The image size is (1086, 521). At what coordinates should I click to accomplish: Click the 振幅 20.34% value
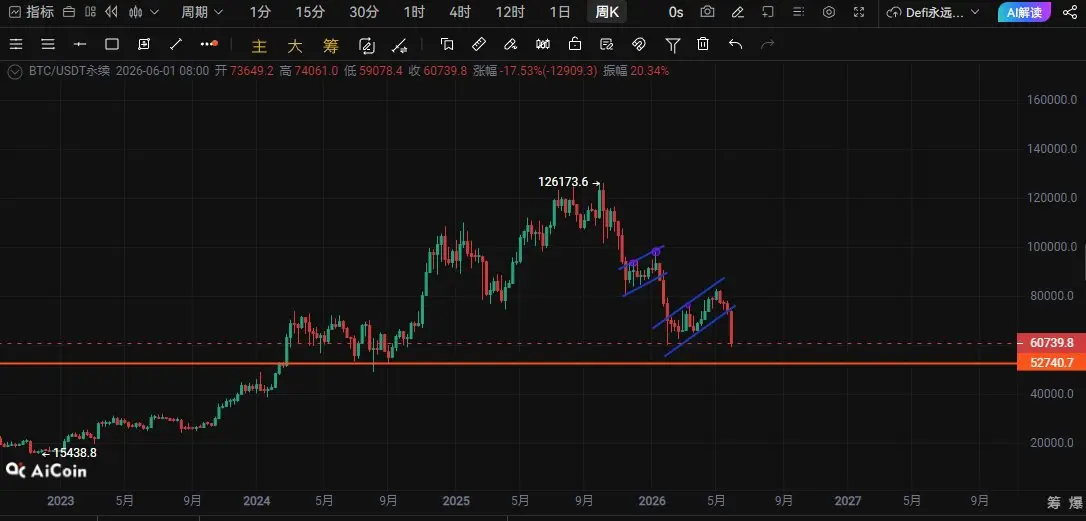click(x=636, y=71)
